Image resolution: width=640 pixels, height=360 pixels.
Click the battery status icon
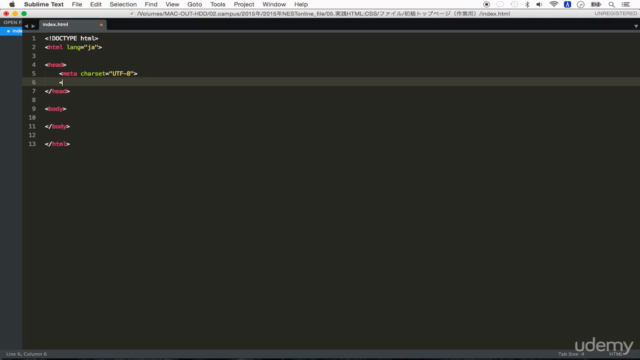596,4
